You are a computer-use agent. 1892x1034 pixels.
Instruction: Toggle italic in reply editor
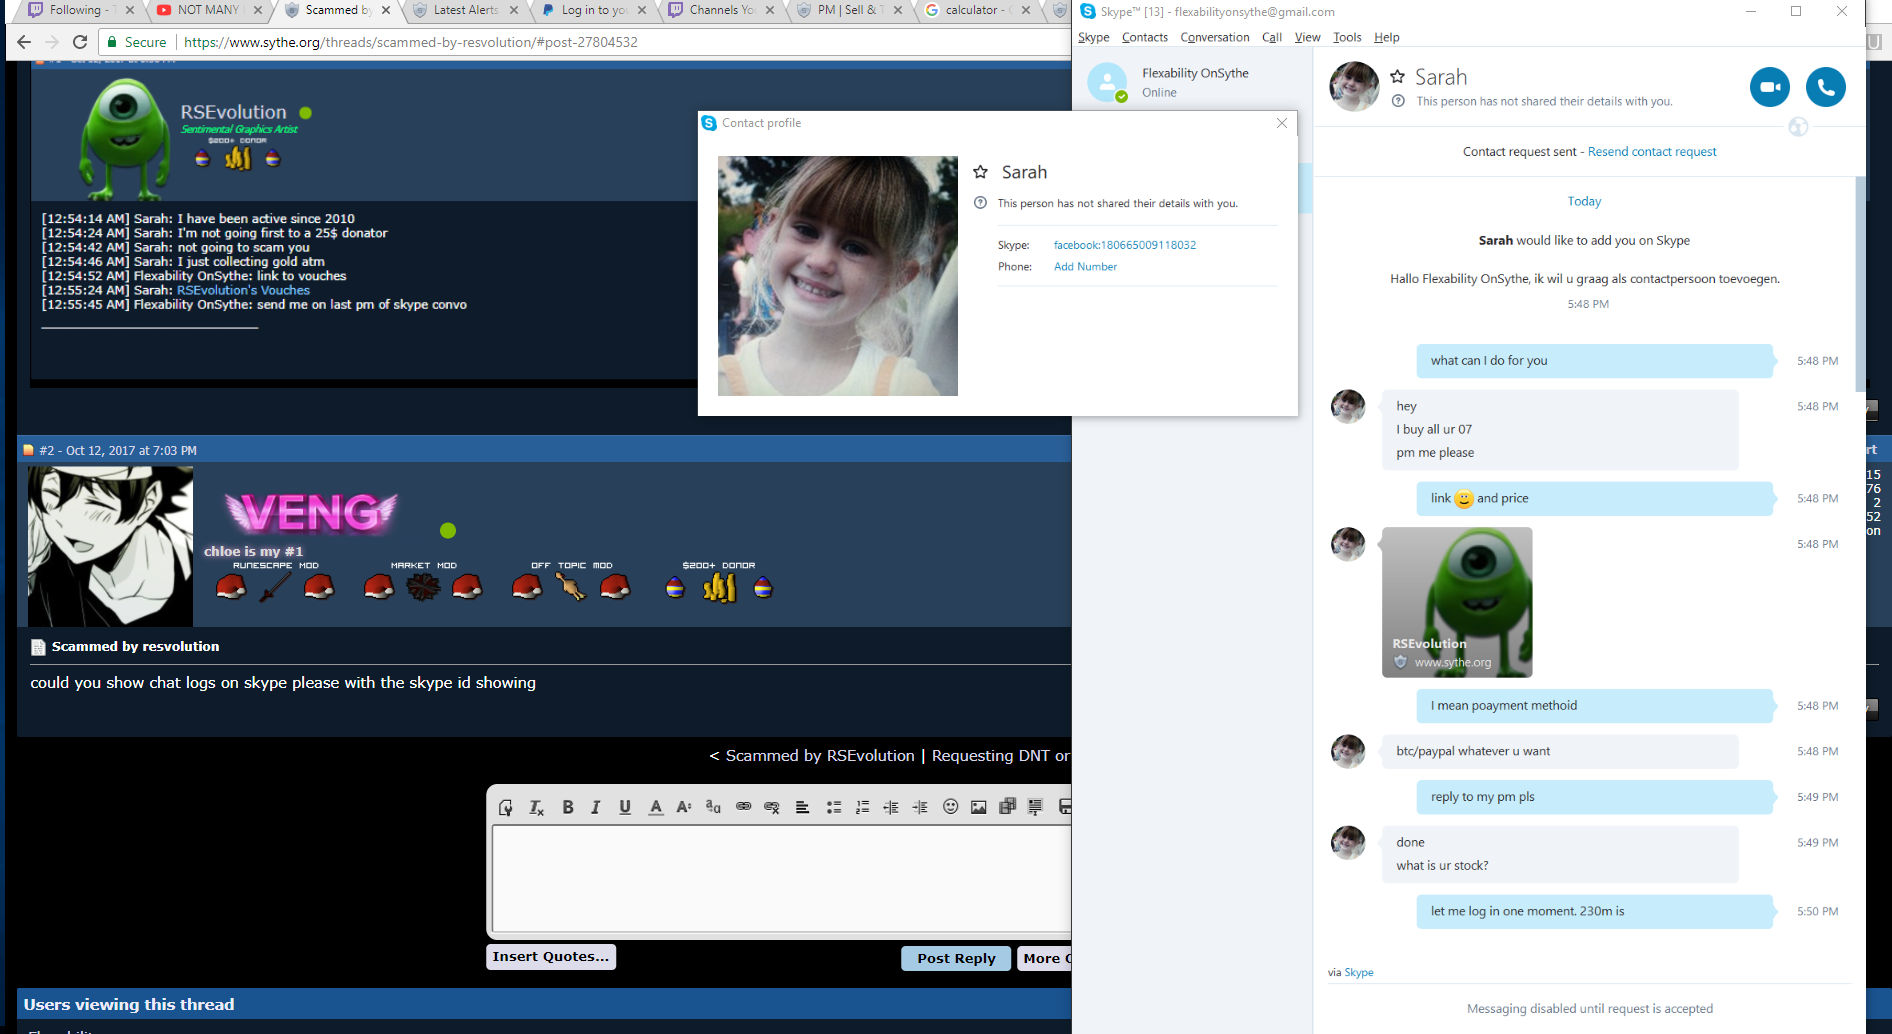click(x=596, y=807)
